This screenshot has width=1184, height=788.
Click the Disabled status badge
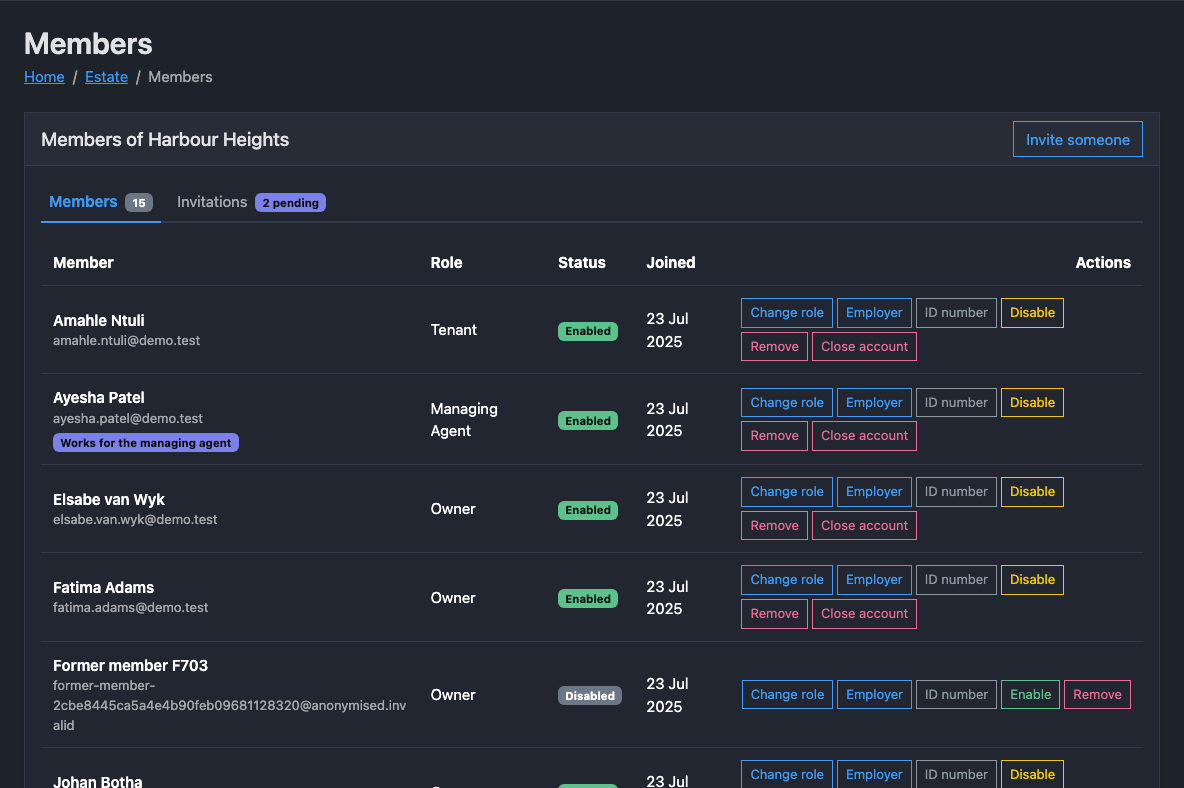pos(590,696)
